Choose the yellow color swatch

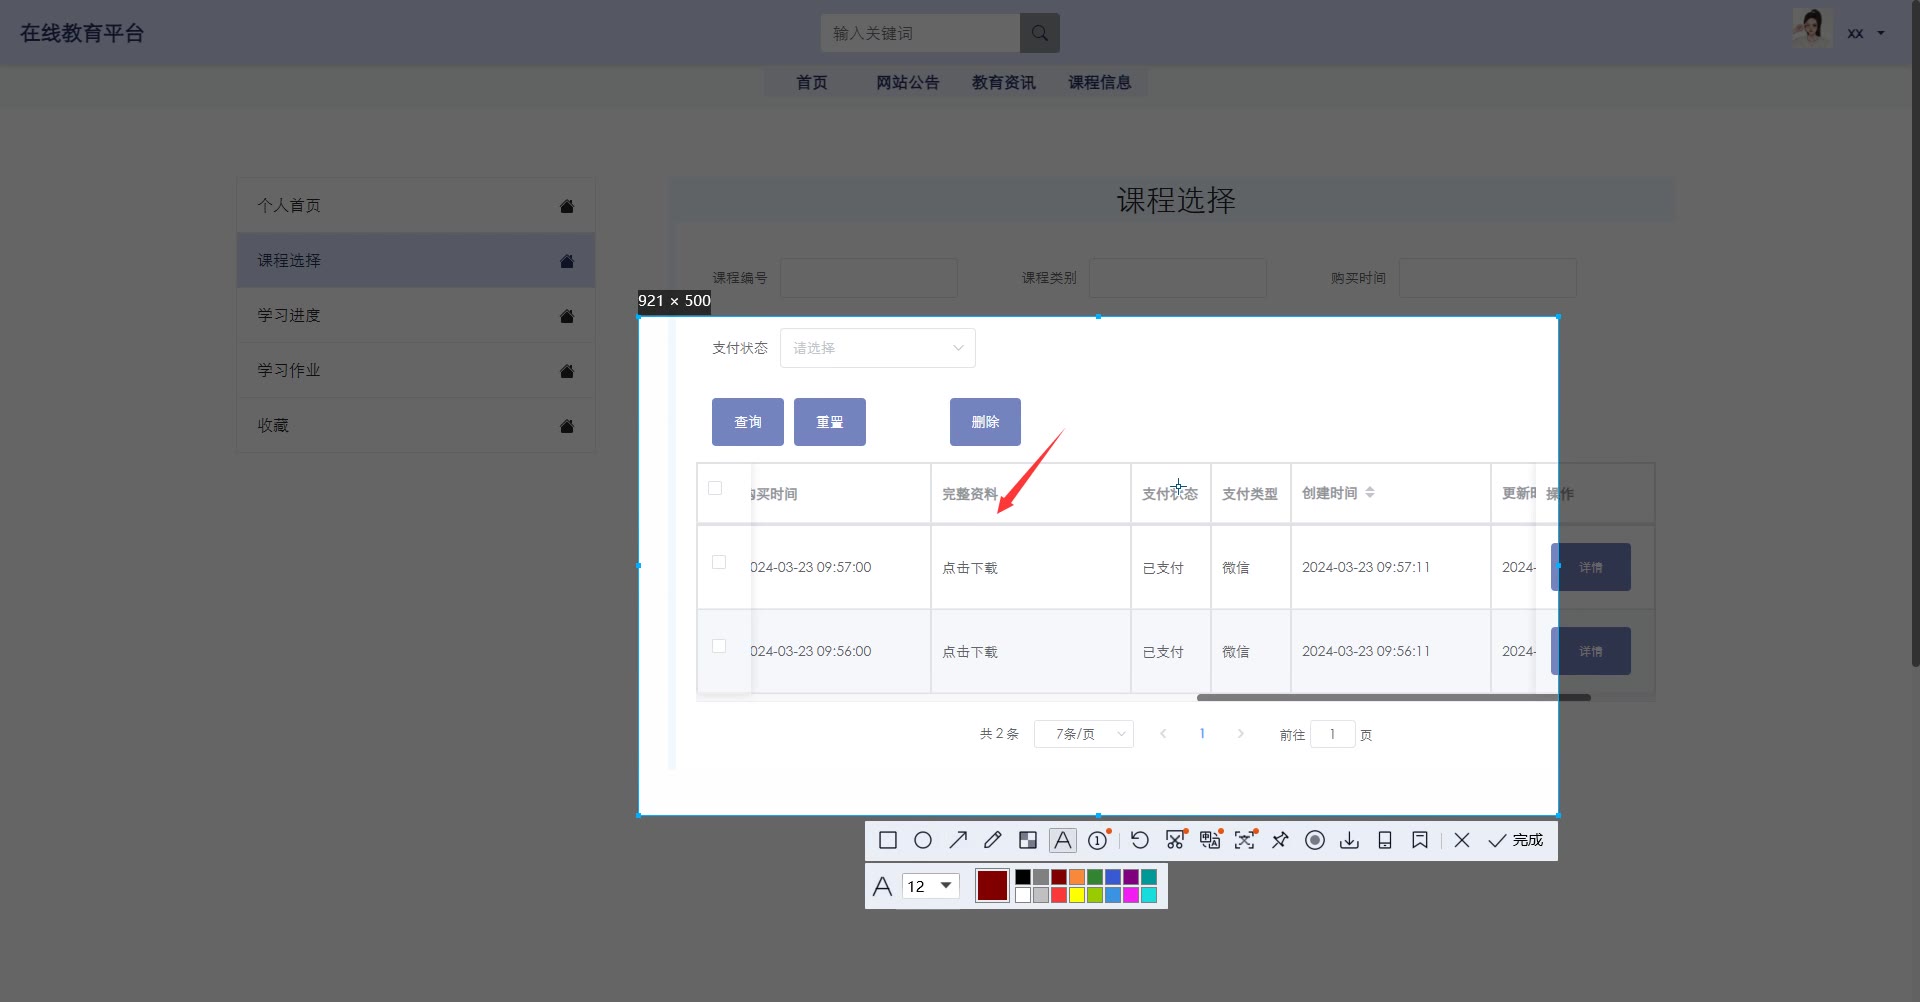tap(1077, 895)
